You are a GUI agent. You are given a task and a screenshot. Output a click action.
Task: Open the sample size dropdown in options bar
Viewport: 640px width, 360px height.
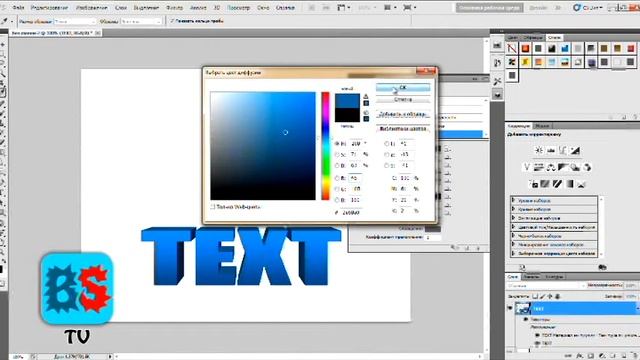[x=75, y=21]
